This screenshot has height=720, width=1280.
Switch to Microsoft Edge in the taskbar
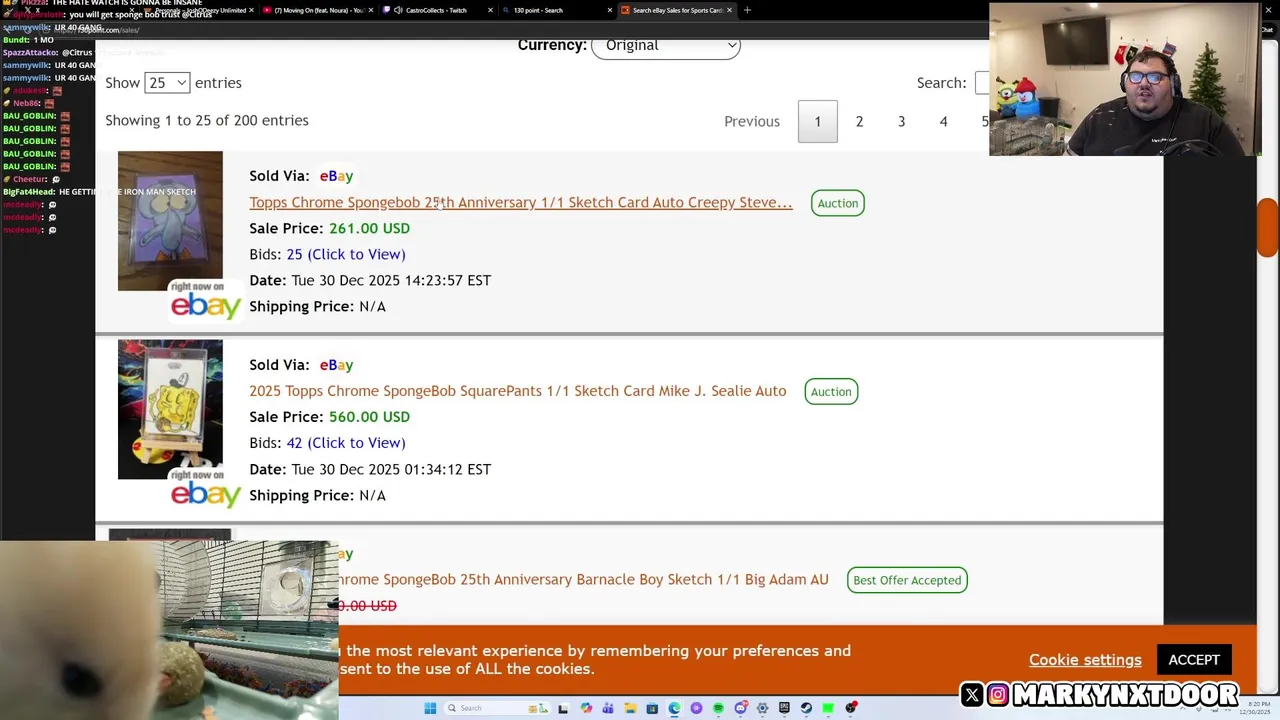[x=674, y=708]
